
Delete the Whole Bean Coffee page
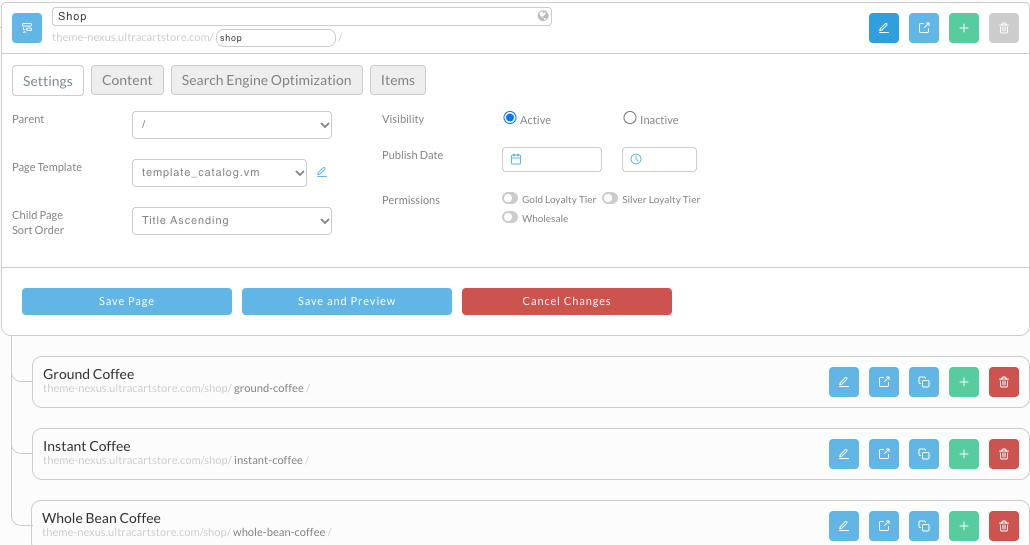point(1004,526)
